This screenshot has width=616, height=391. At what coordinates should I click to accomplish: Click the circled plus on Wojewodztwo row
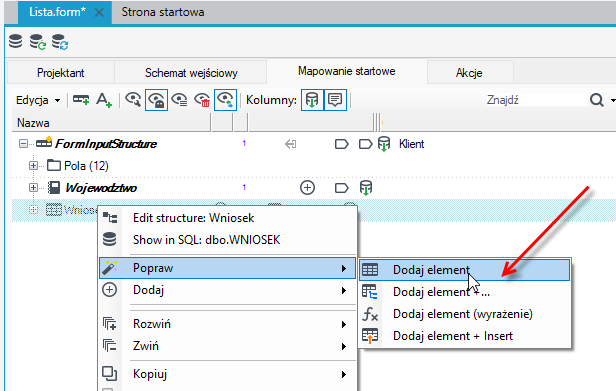tap(307, 187)
